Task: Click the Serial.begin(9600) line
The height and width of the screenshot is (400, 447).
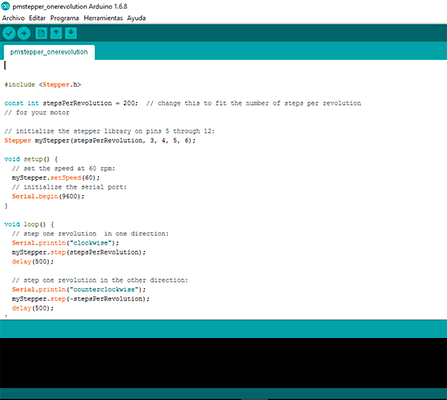Action: pos(48,197)
